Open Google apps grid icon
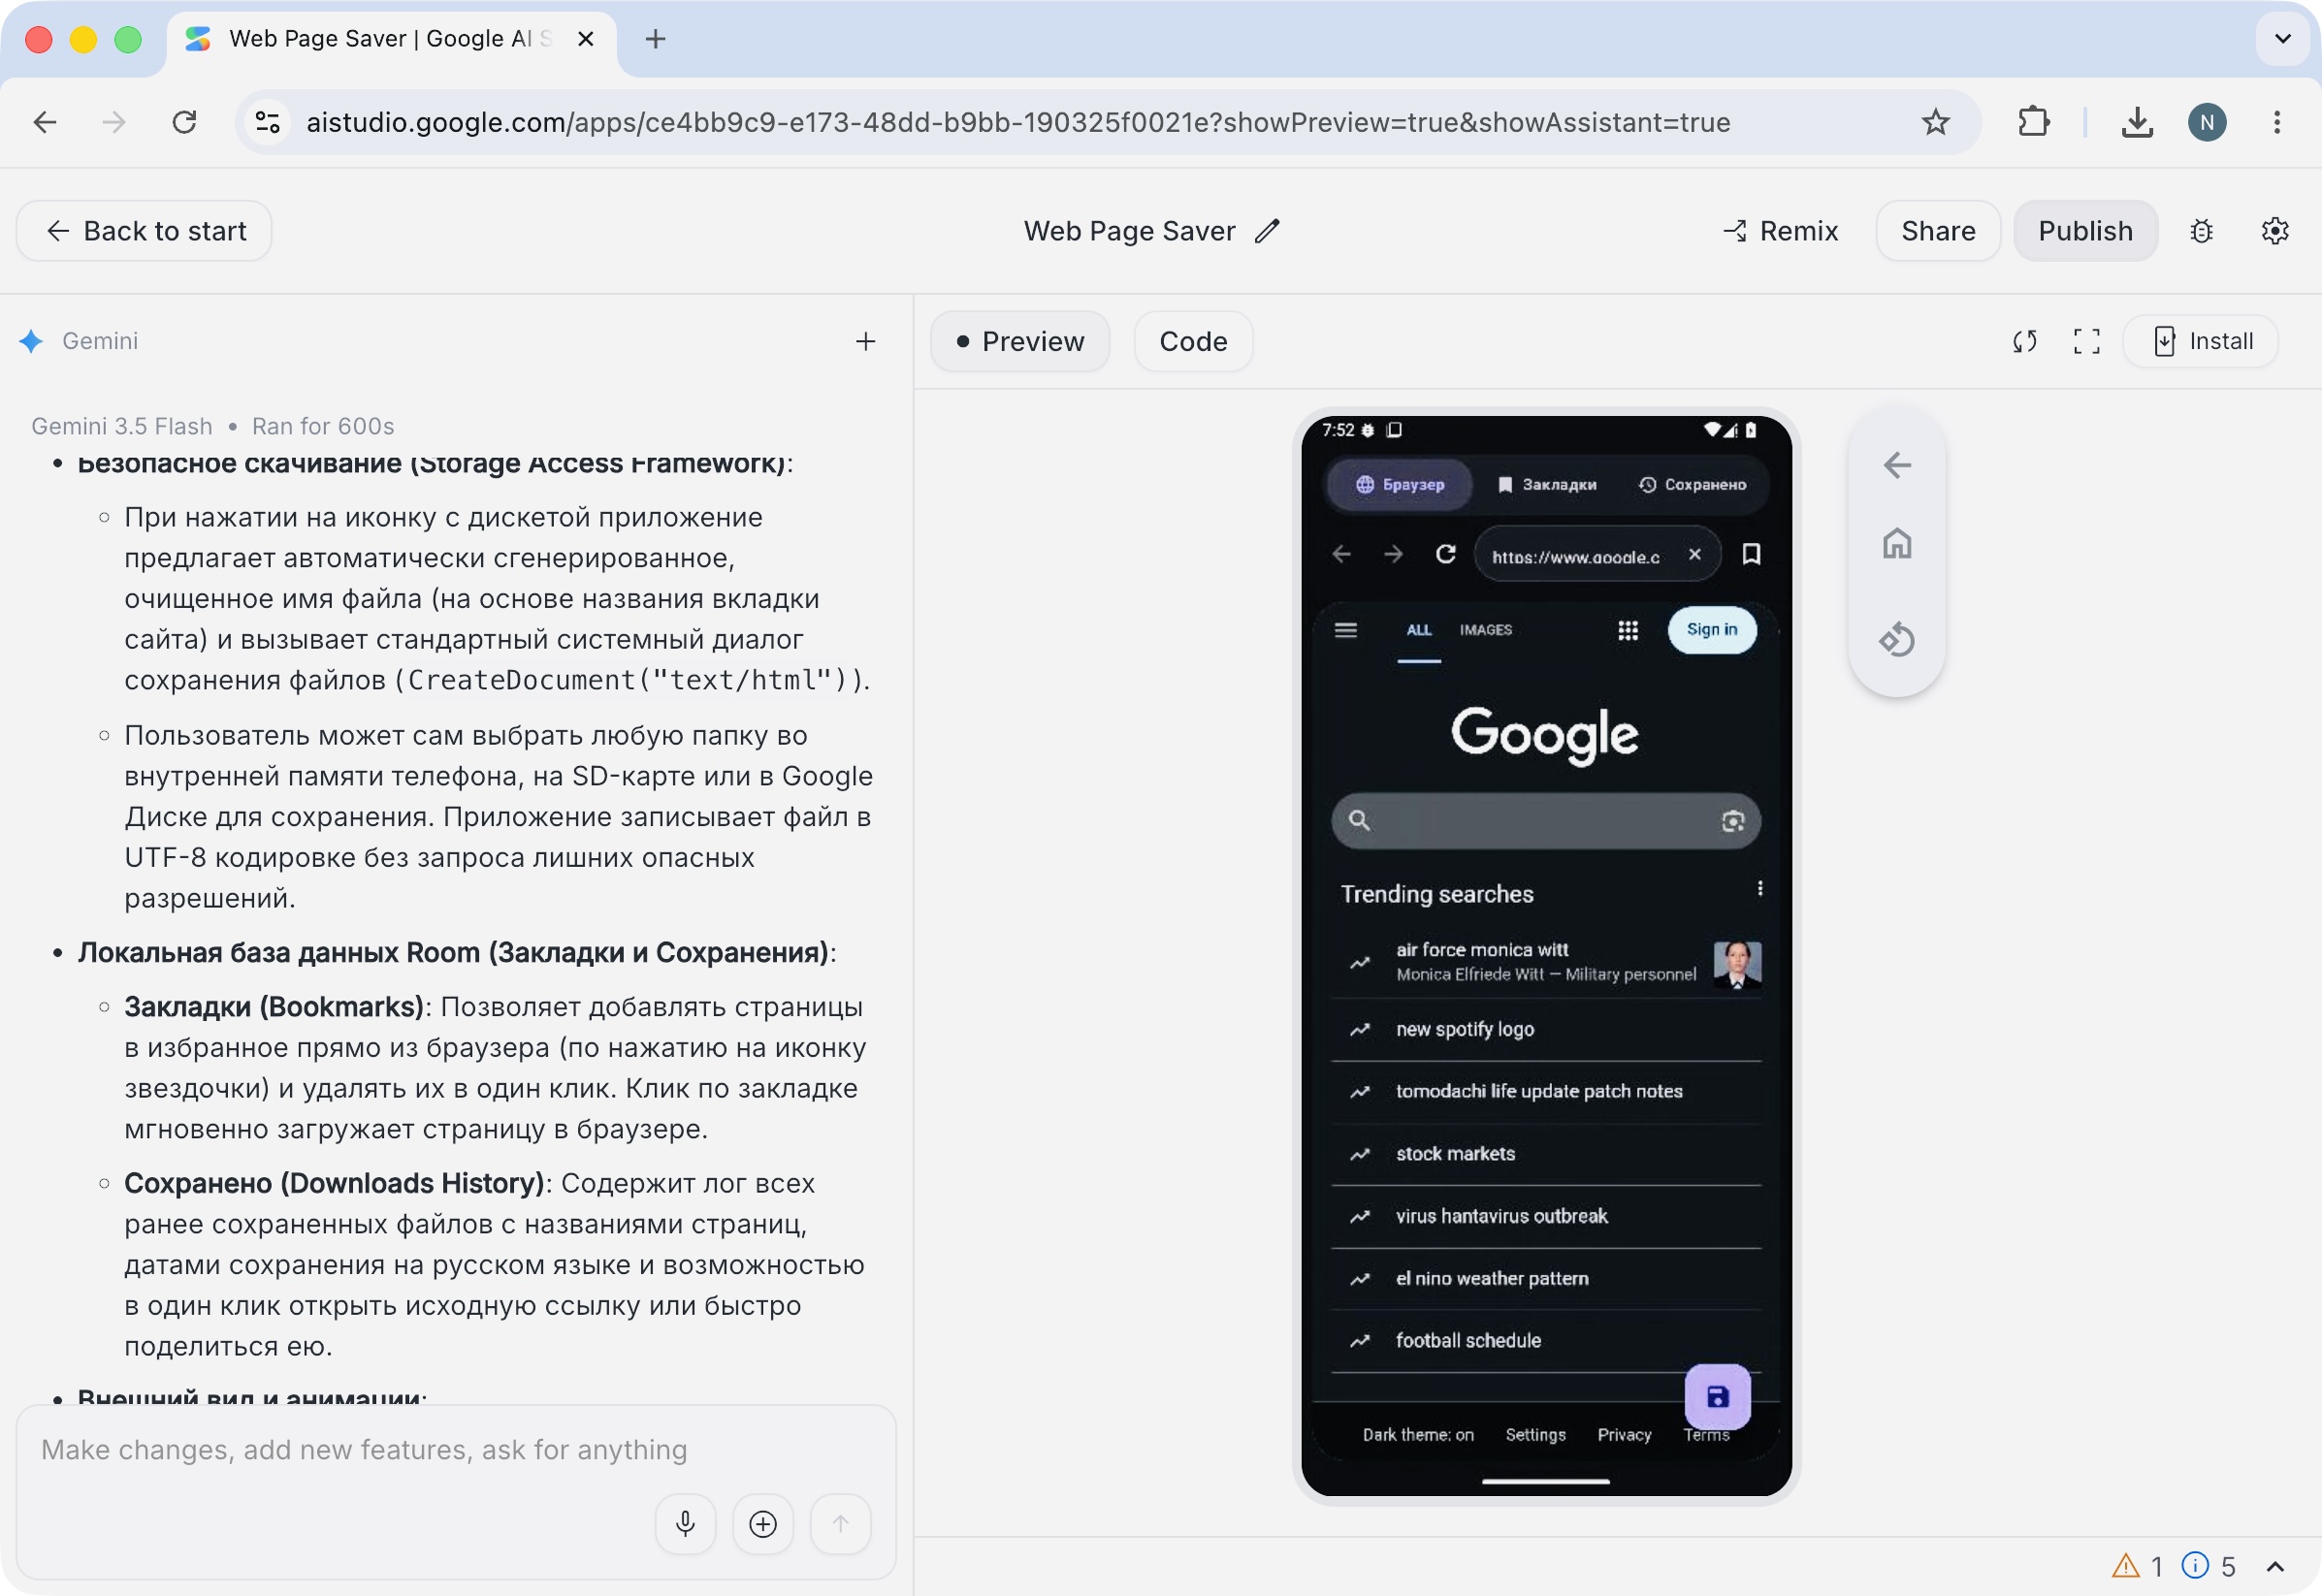 pos(1628,630)
